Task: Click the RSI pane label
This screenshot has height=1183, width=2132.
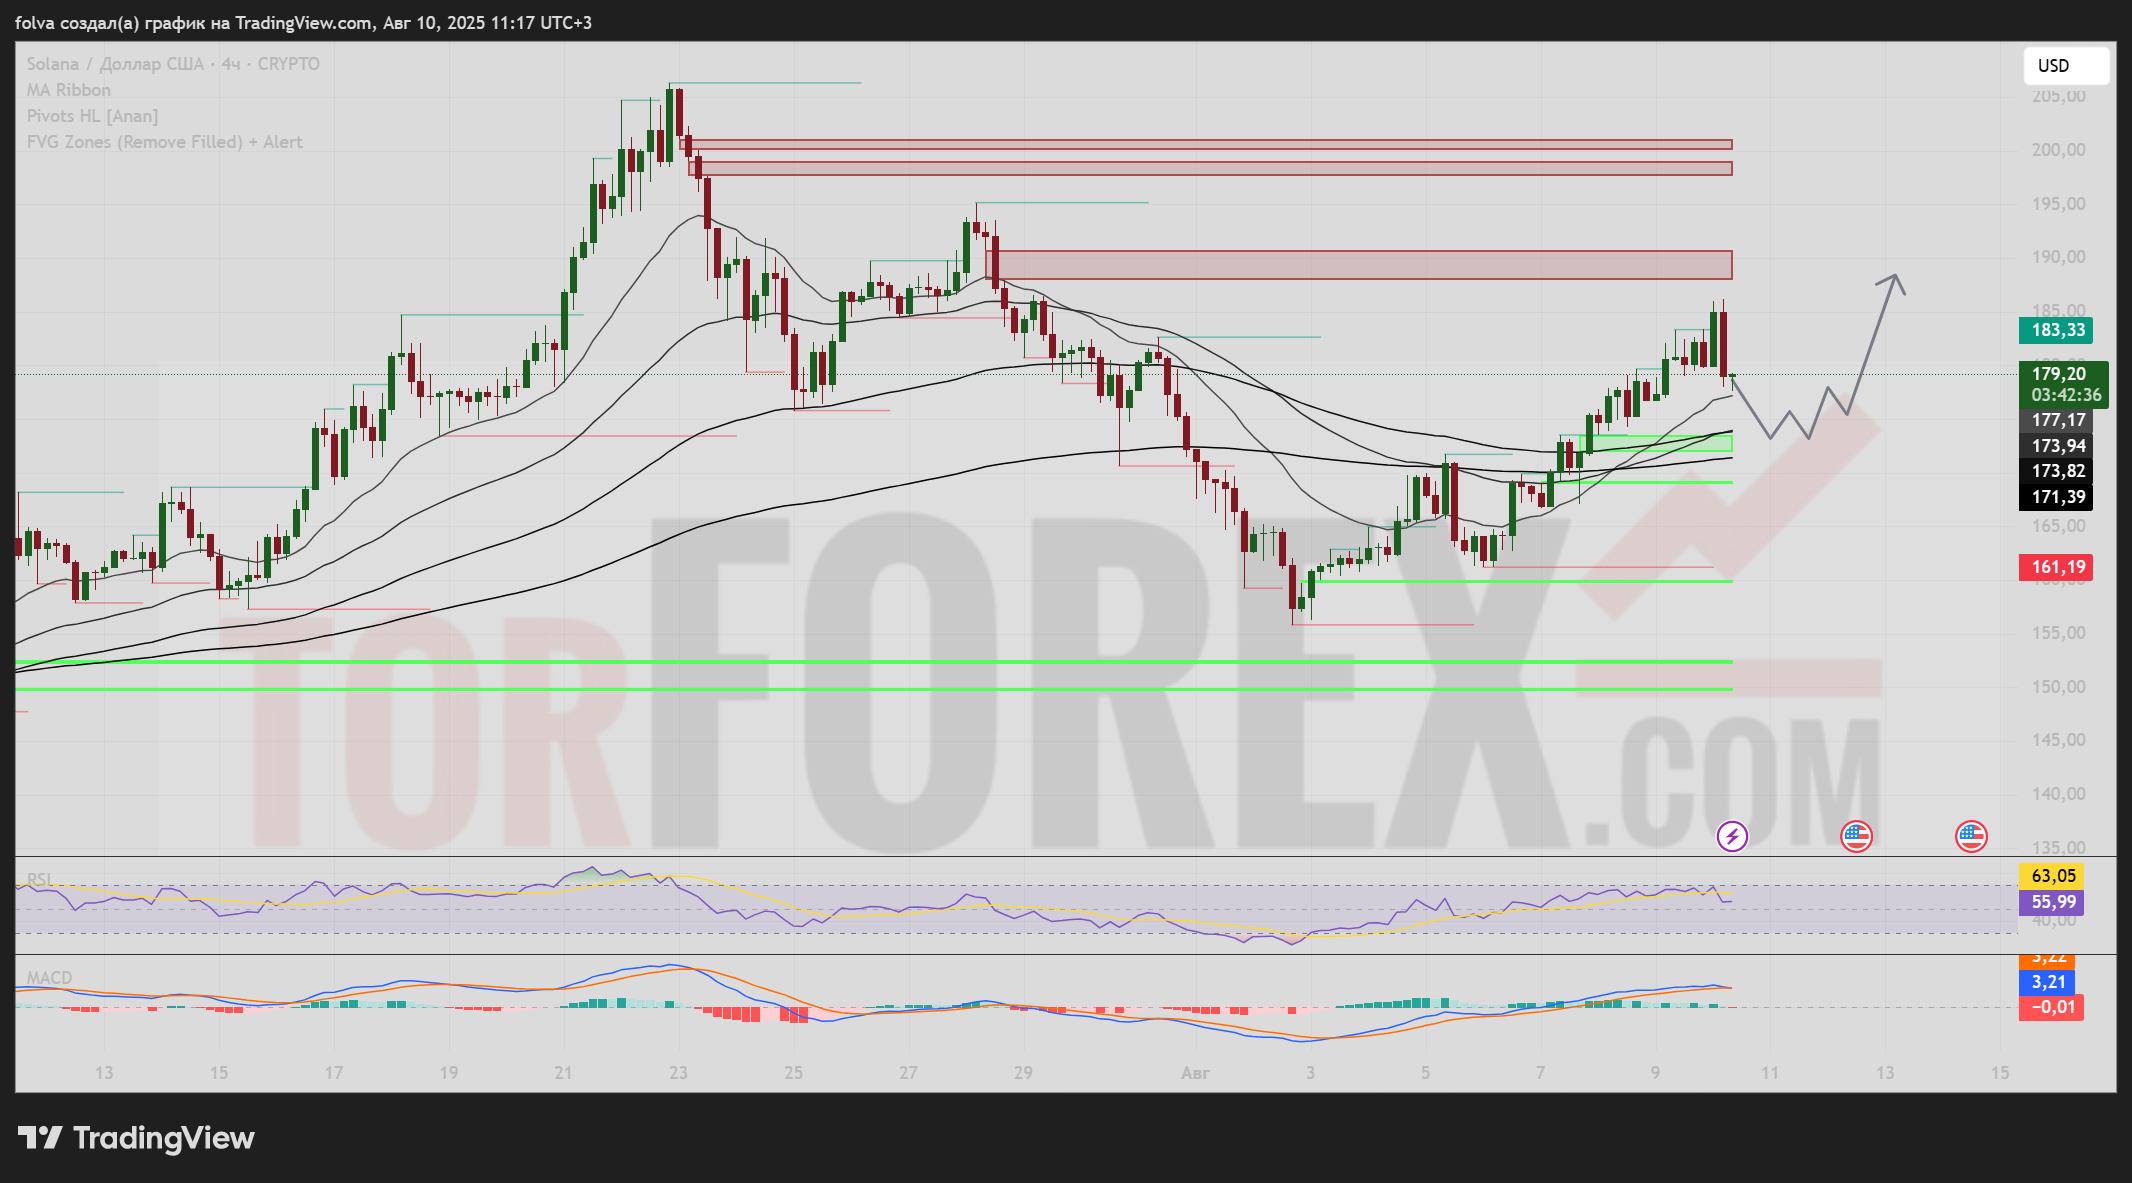Action: (x=39, y=880)
